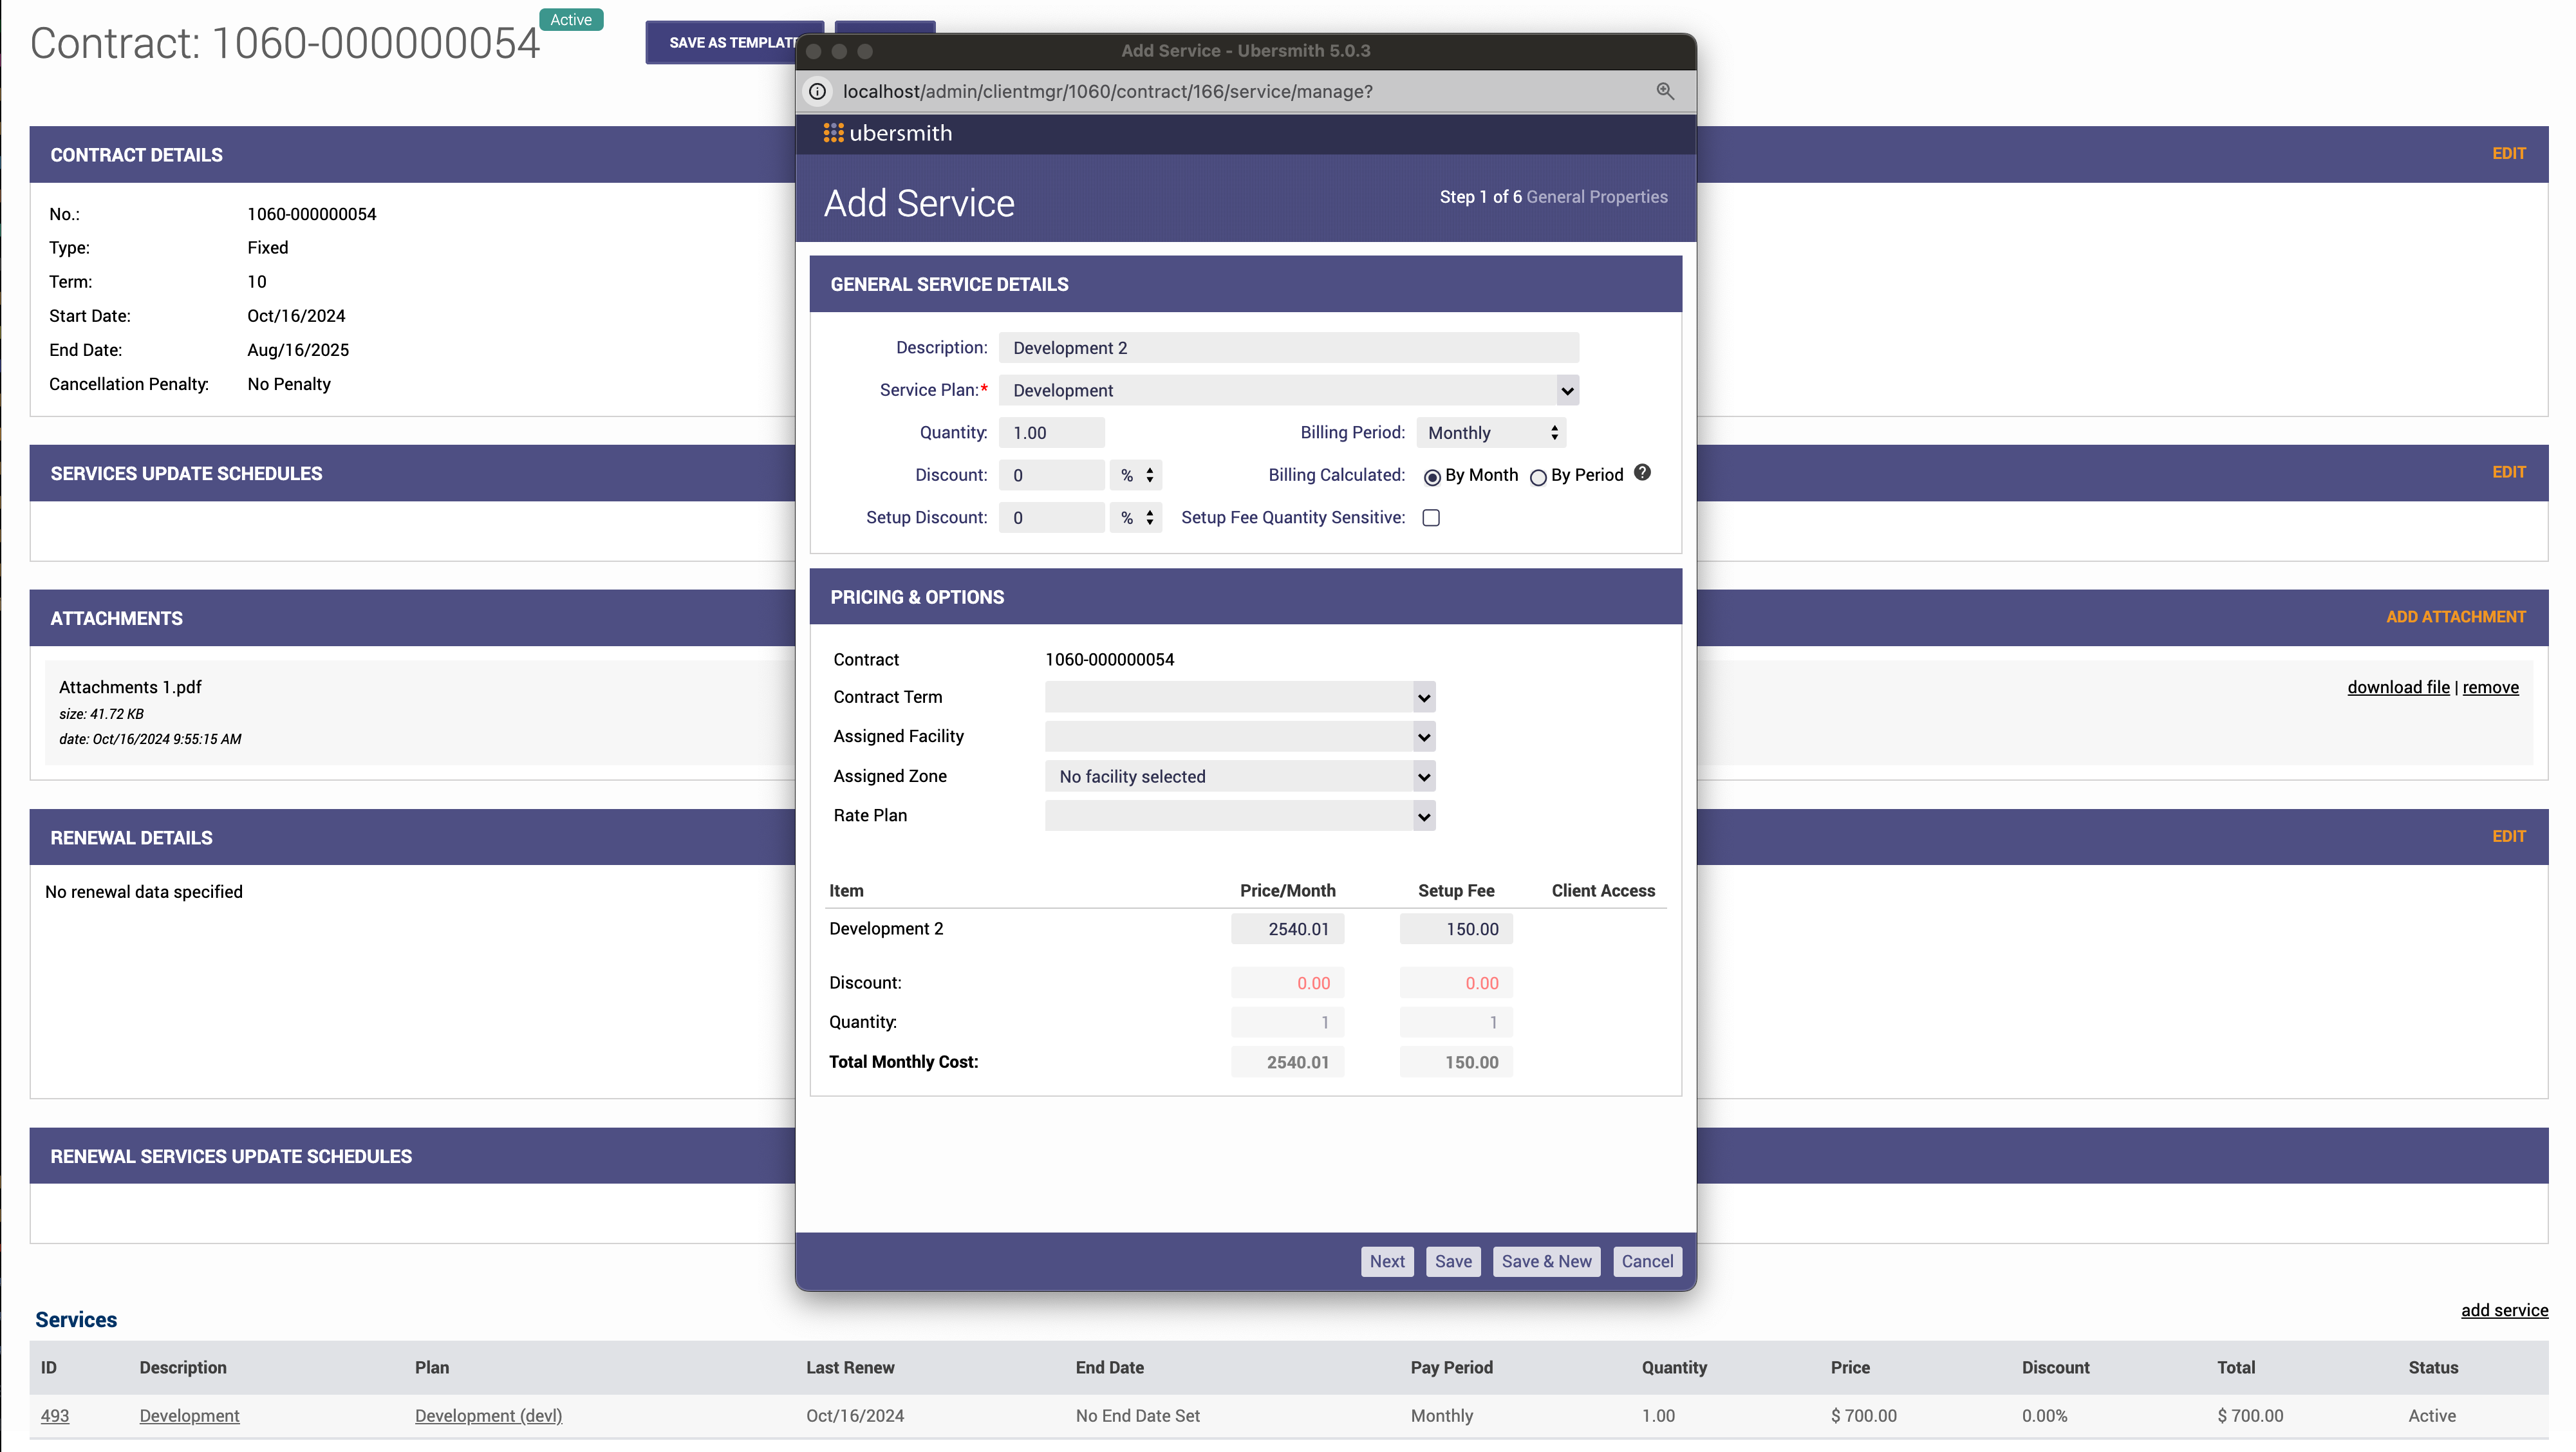The width and height of the screenshot is (2576, 1452).
Task: Select the By Month radio button
Action: 1432,477
